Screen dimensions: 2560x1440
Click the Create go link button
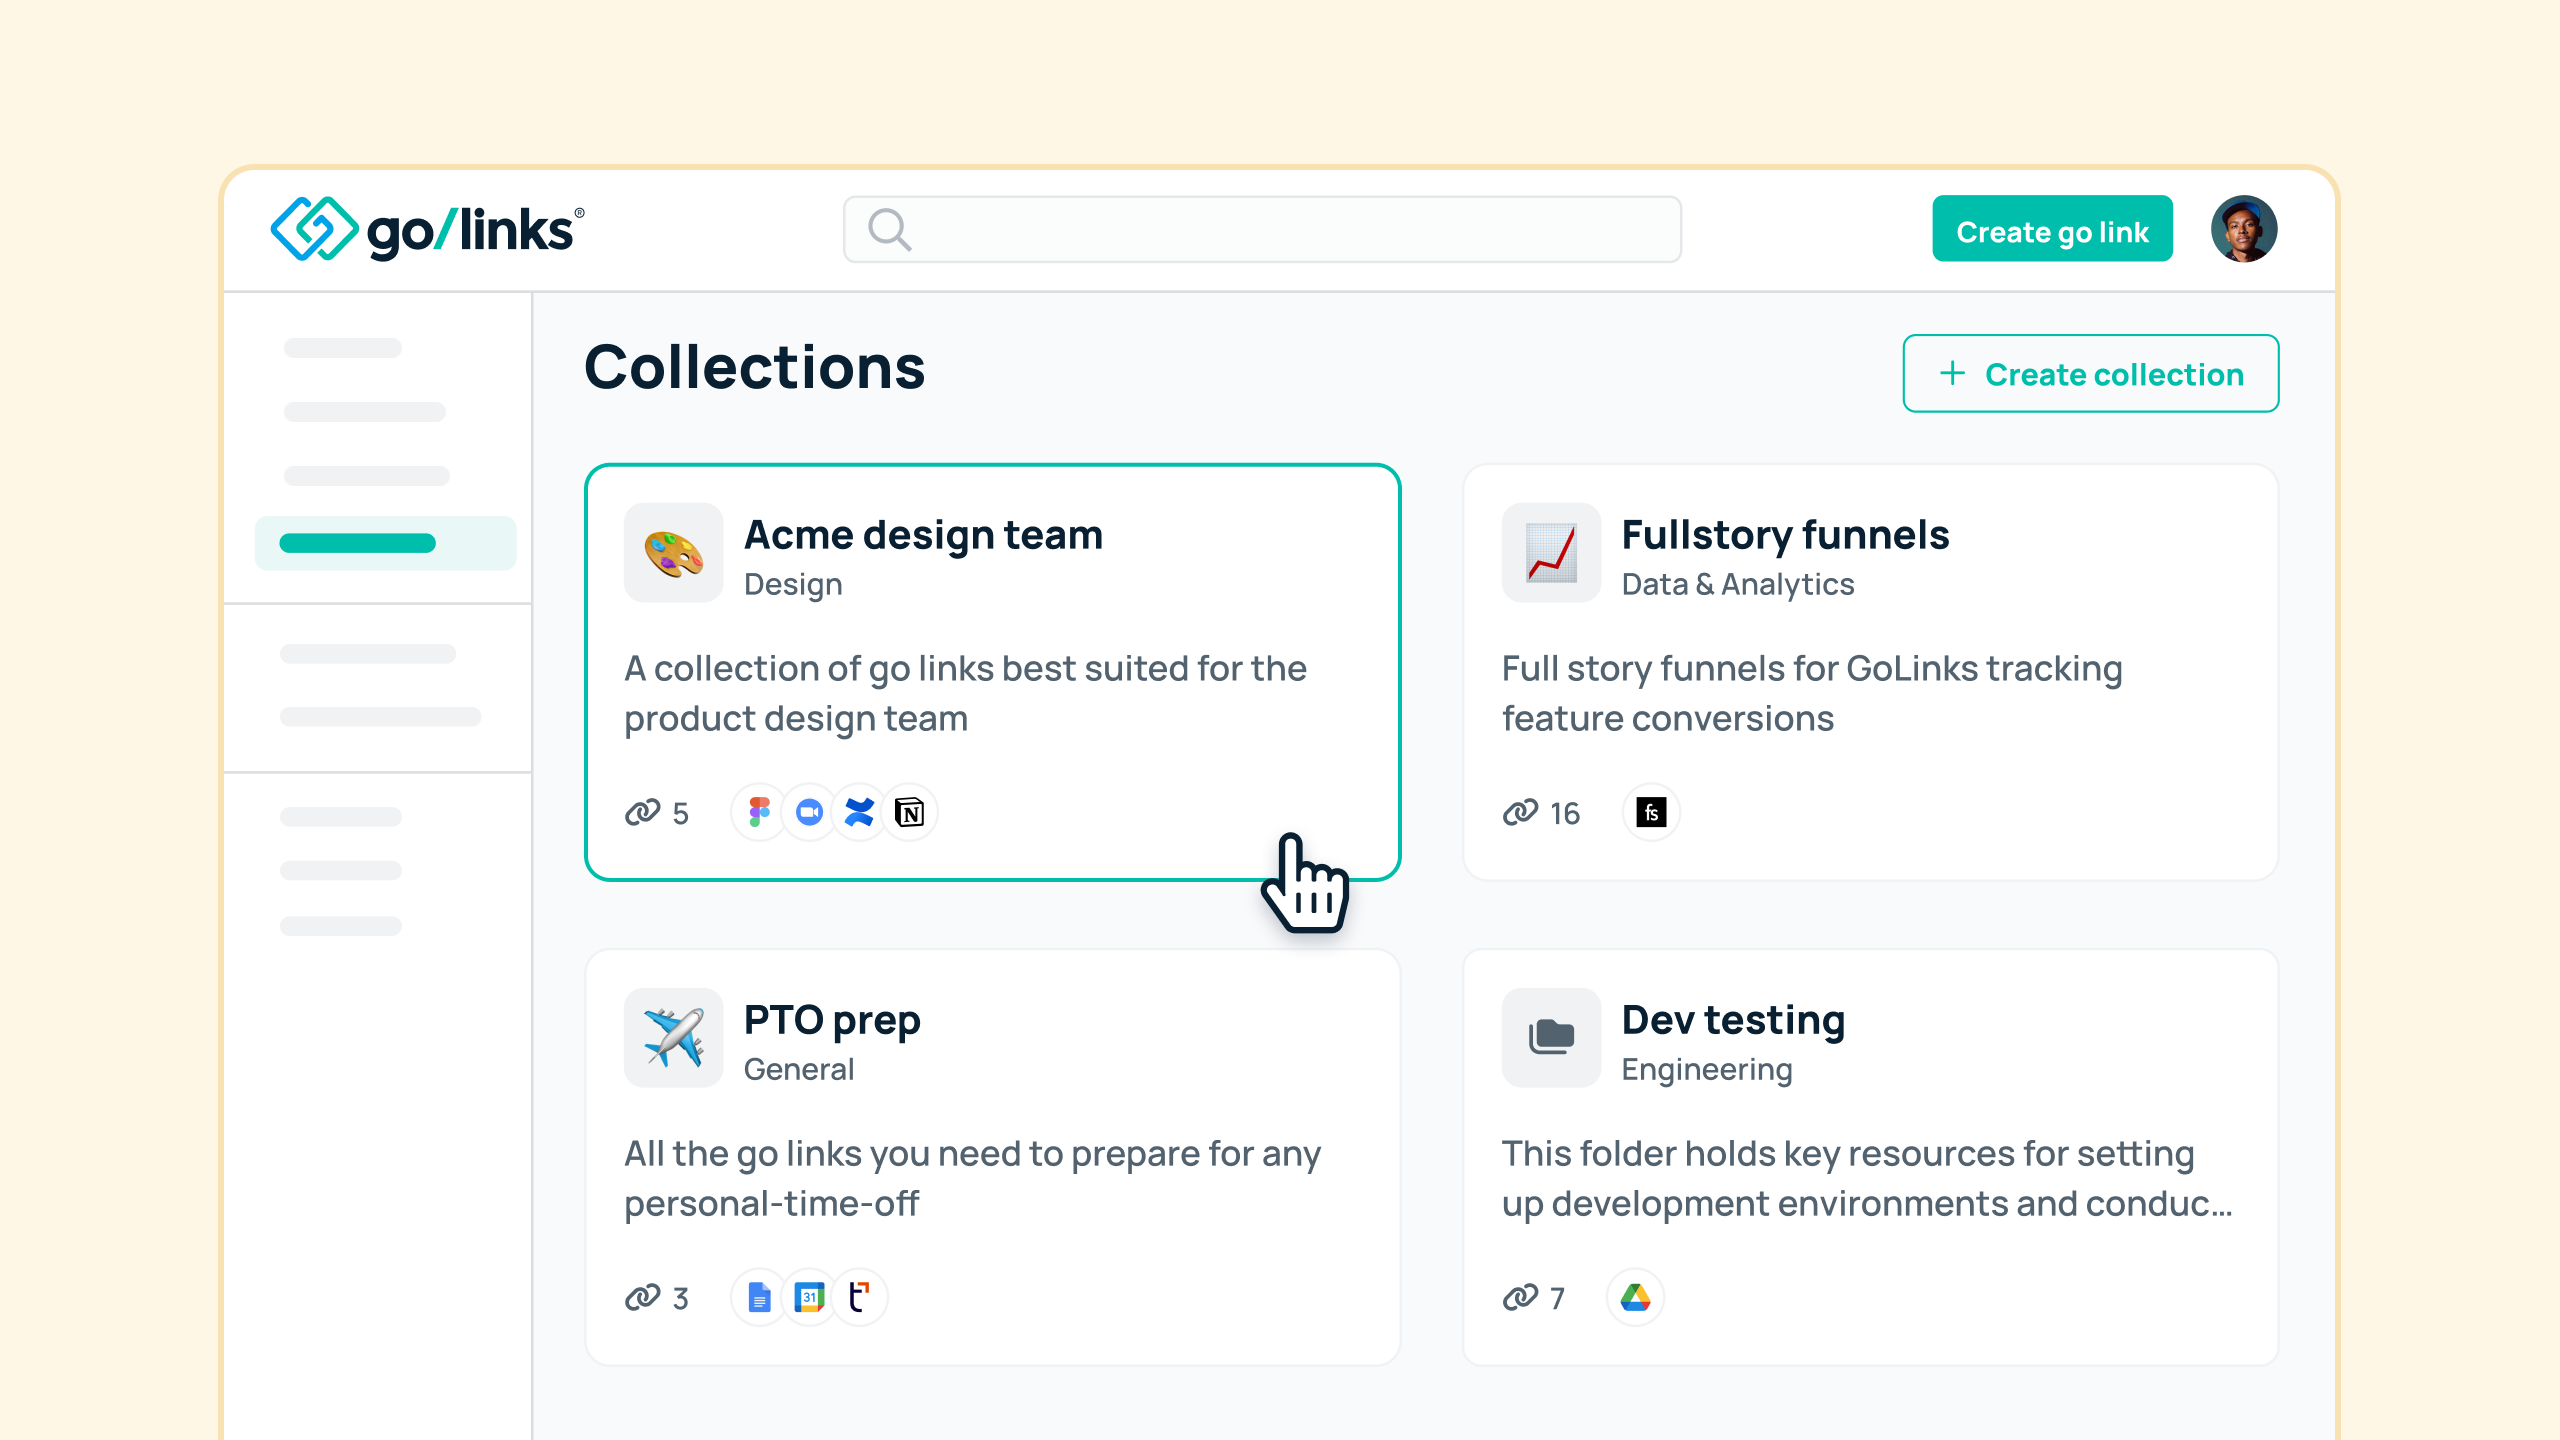[x=2052, y=230]
